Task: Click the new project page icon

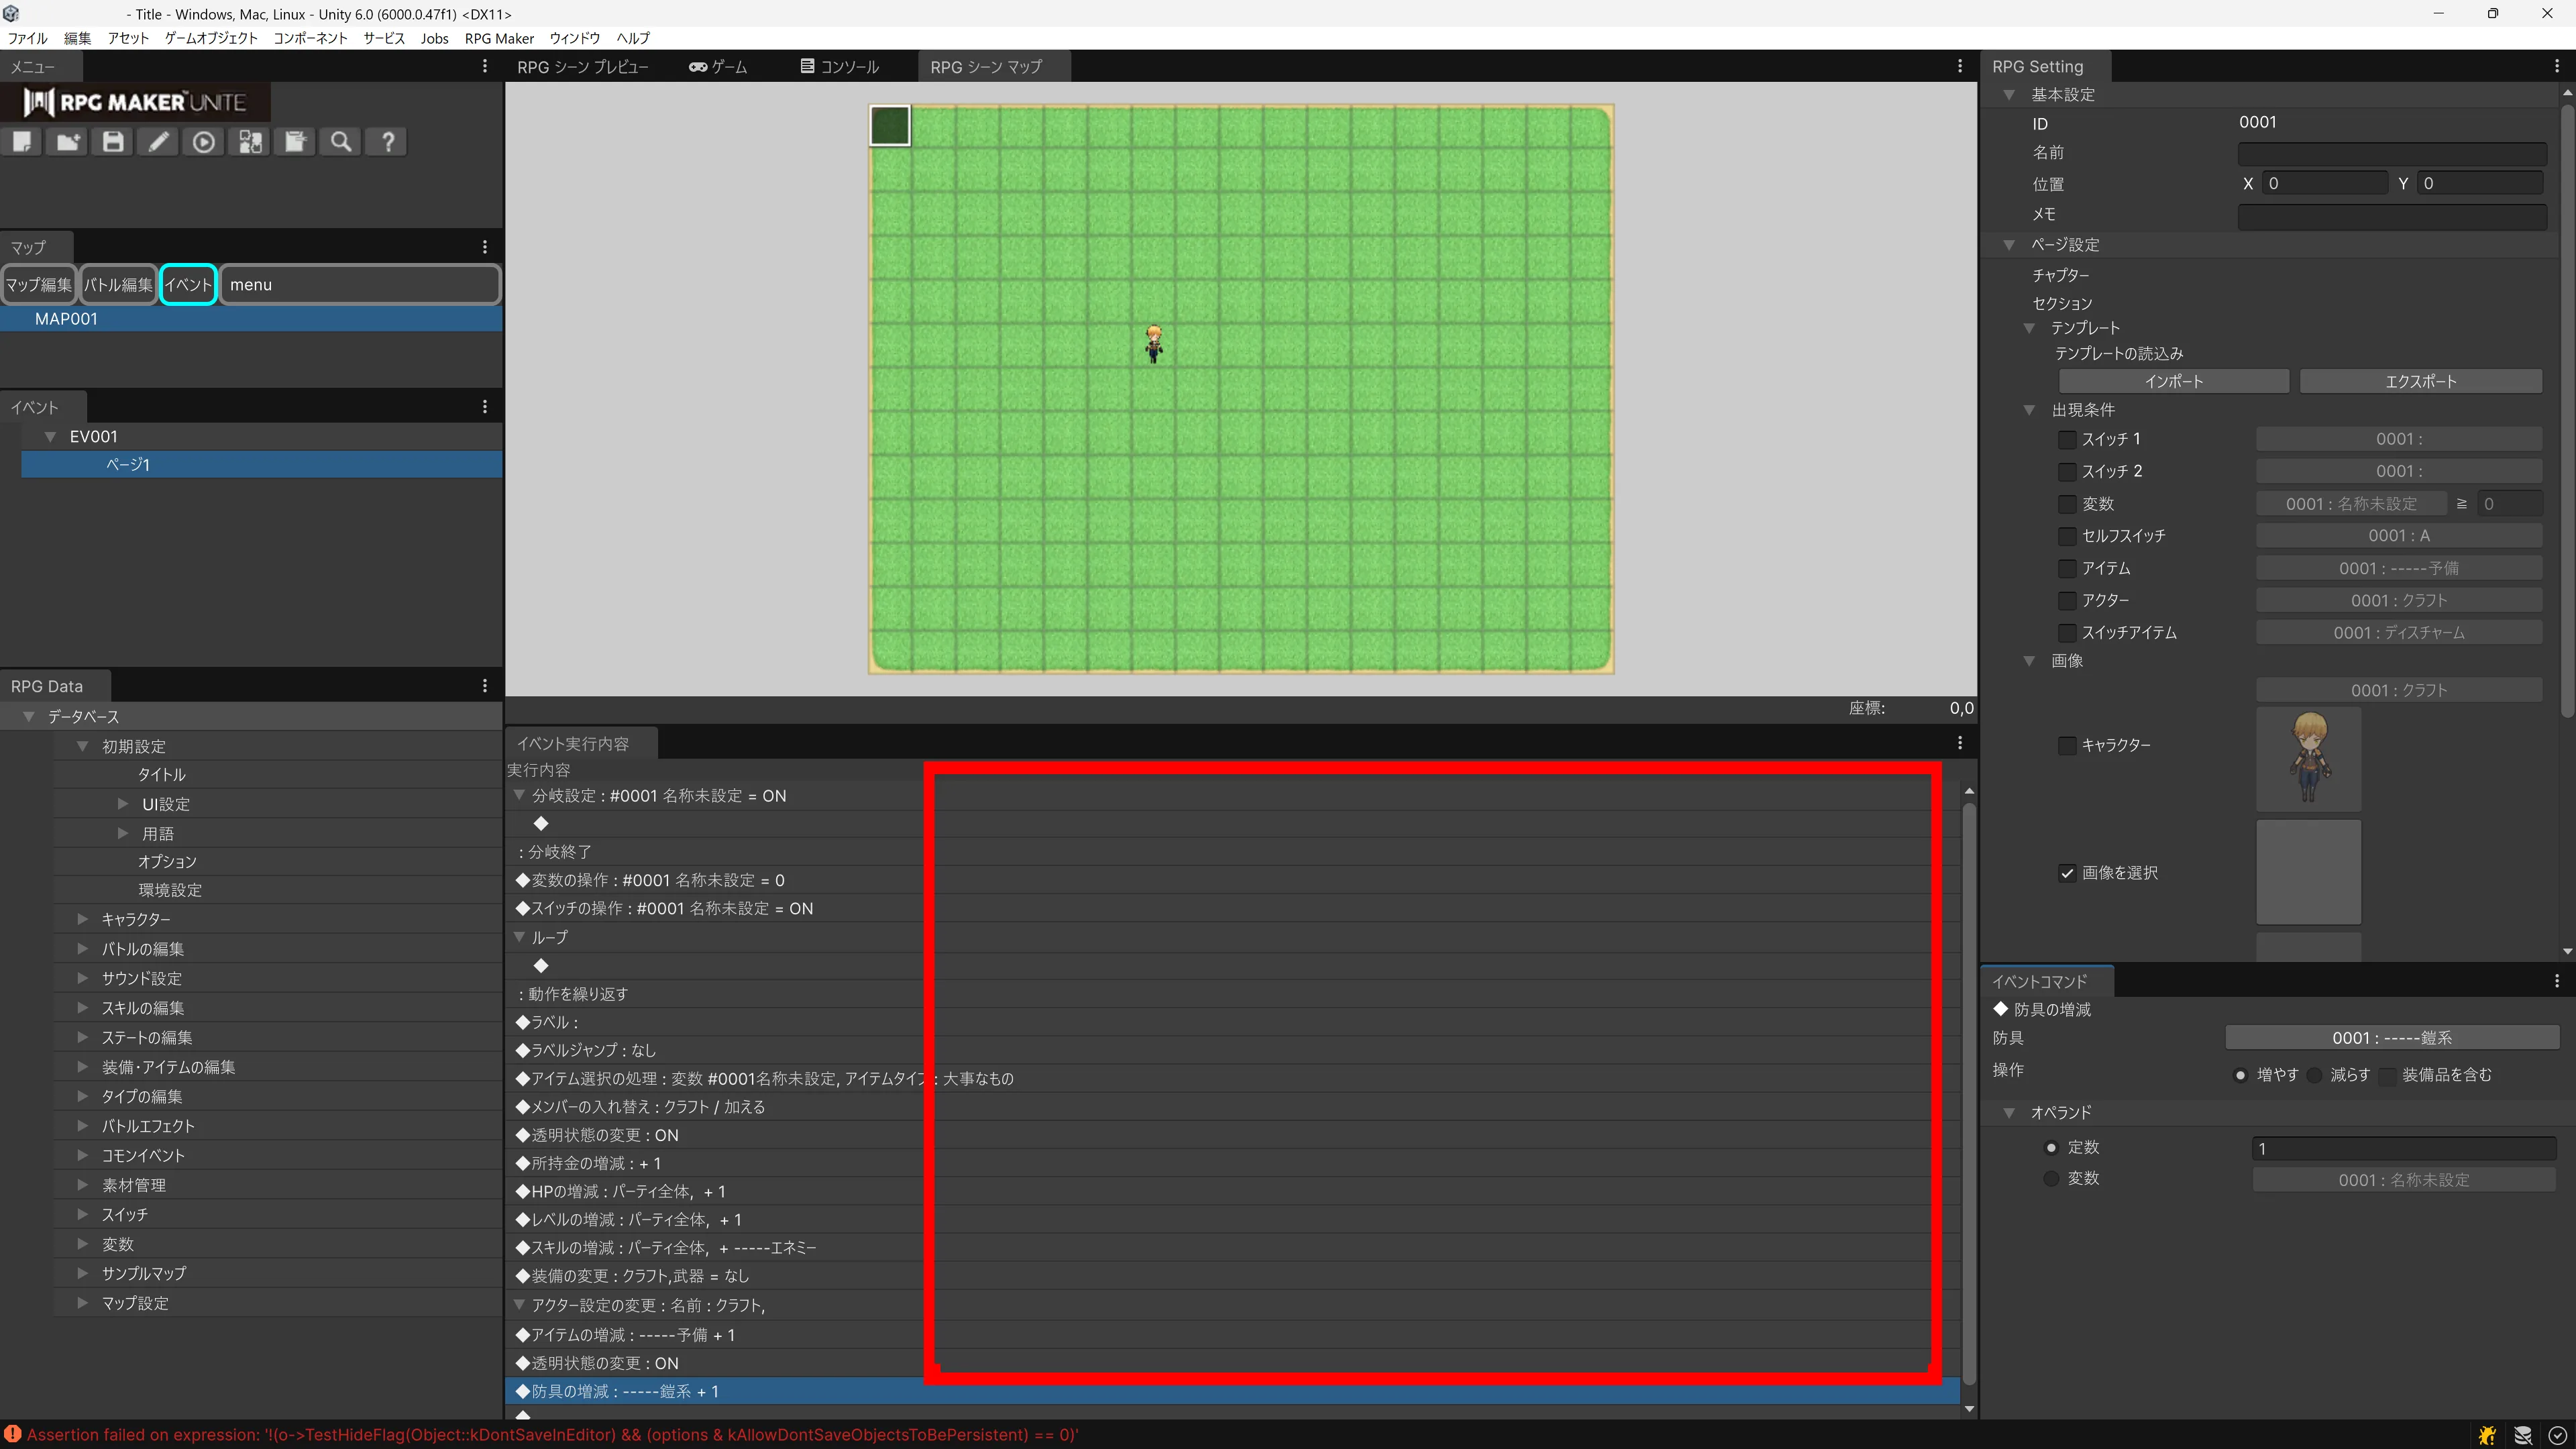Action: [22, 142]
